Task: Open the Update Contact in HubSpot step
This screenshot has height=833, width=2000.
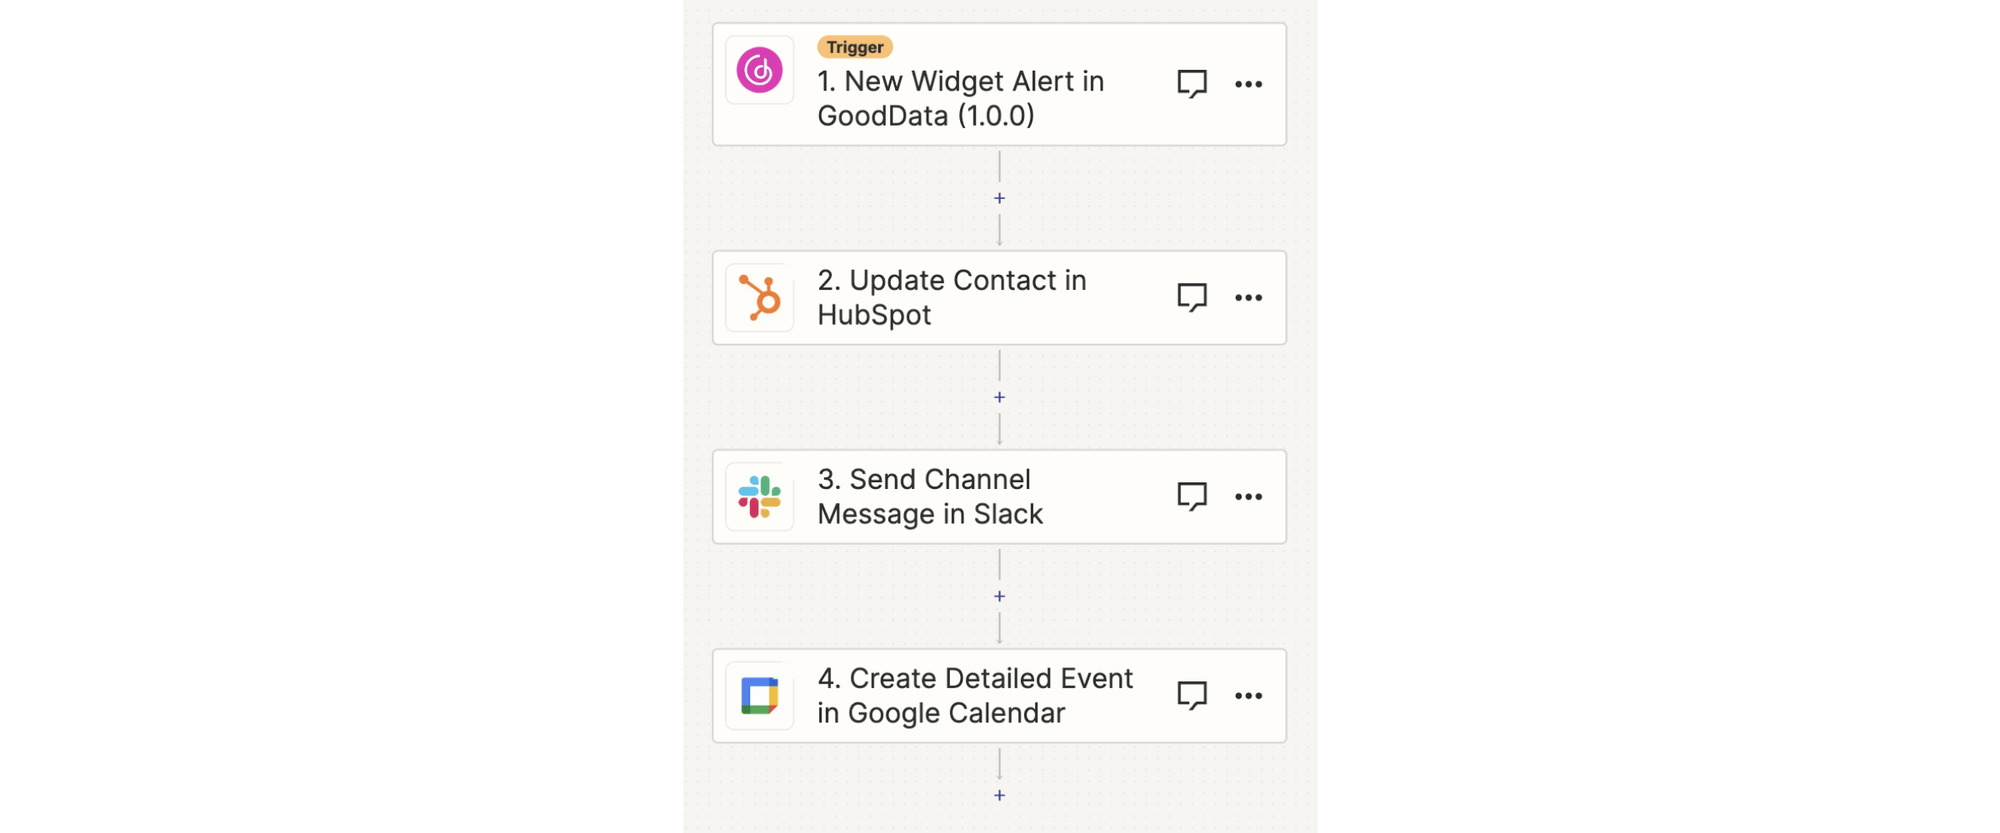Action: point(950,297)
